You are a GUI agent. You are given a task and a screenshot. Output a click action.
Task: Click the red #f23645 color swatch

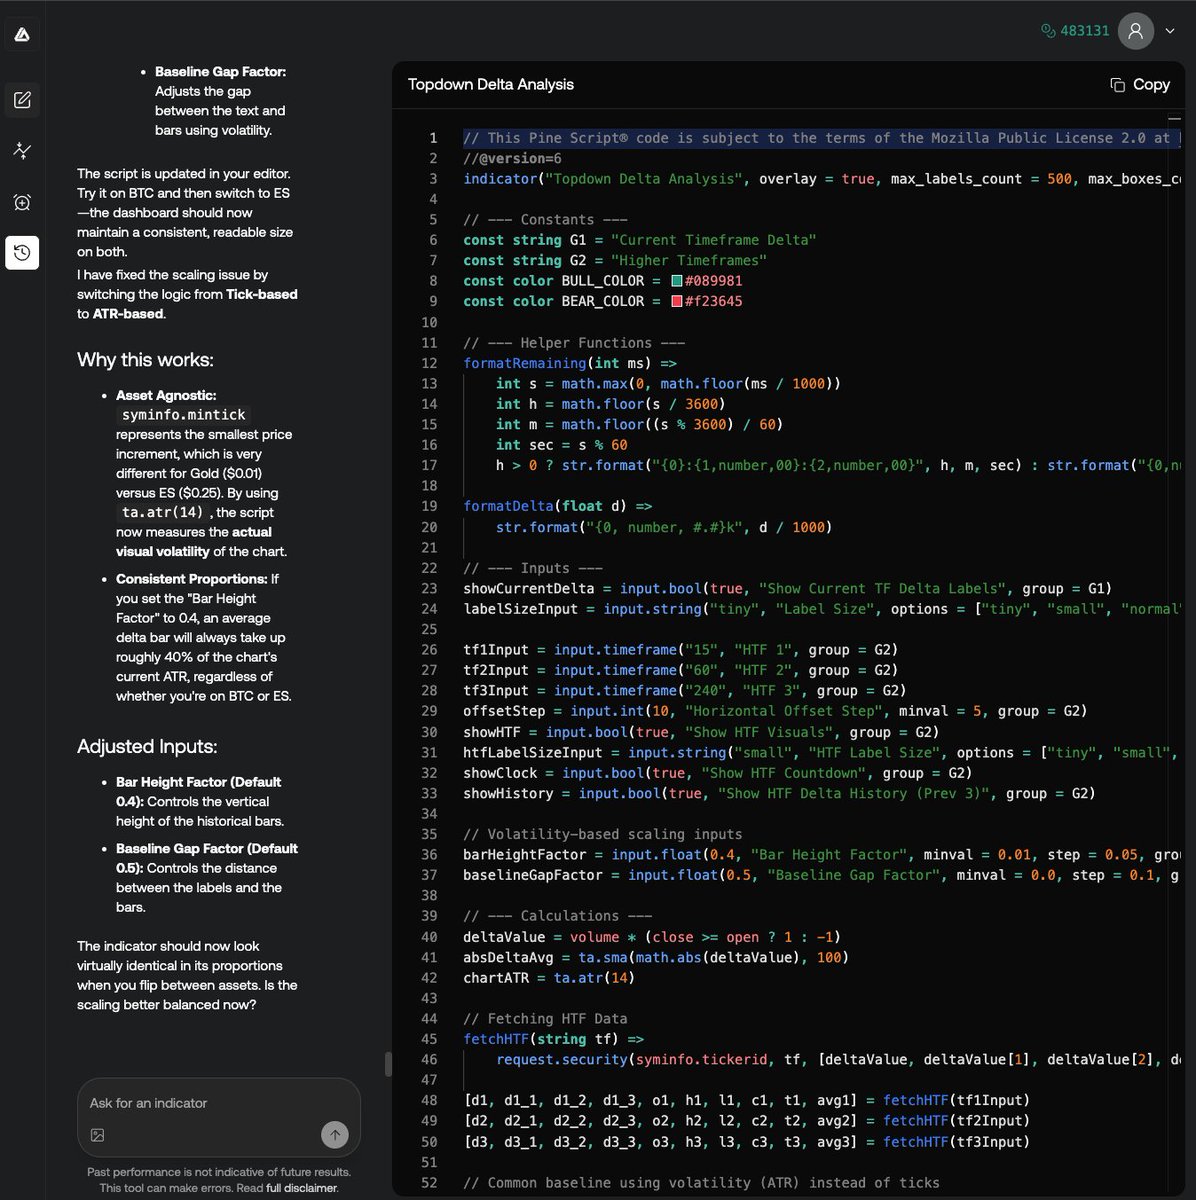(677, 301)
